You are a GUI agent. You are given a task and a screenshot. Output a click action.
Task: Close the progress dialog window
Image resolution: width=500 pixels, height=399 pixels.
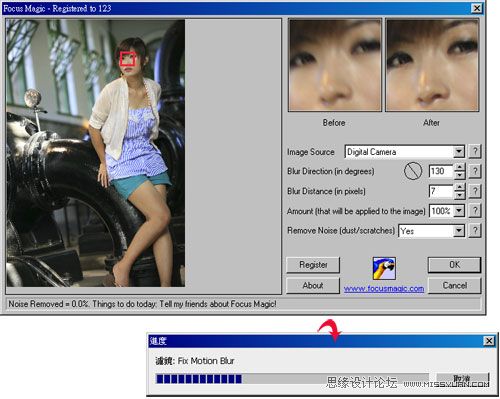click(x=489, y=341)
